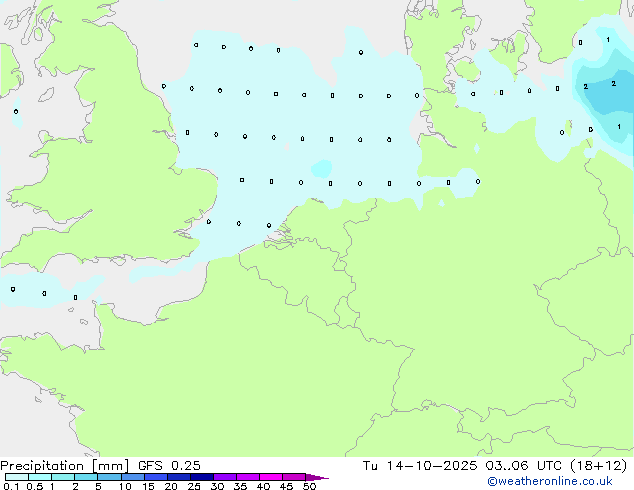Select the 40–45 mm magenta legend swatch
634x490 pixels.
click(x=271, y=477)
